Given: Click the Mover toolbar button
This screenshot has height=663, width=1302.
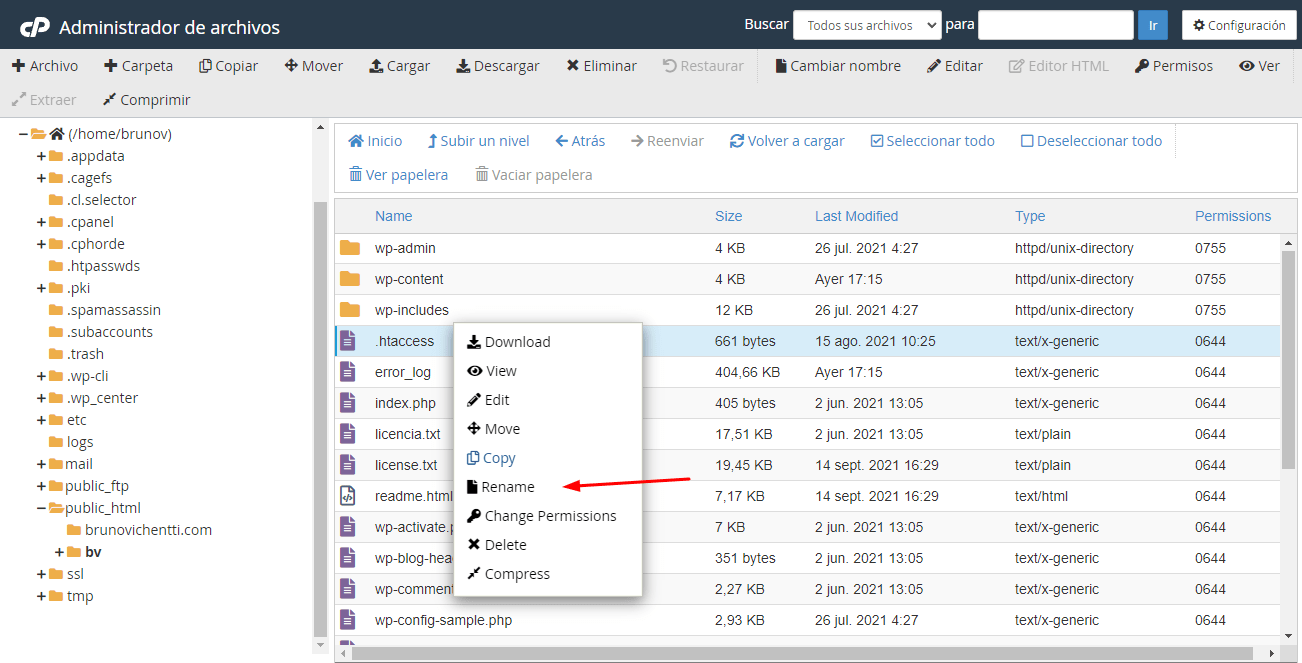Looking at the screenshot, I should tap(314, 66).
